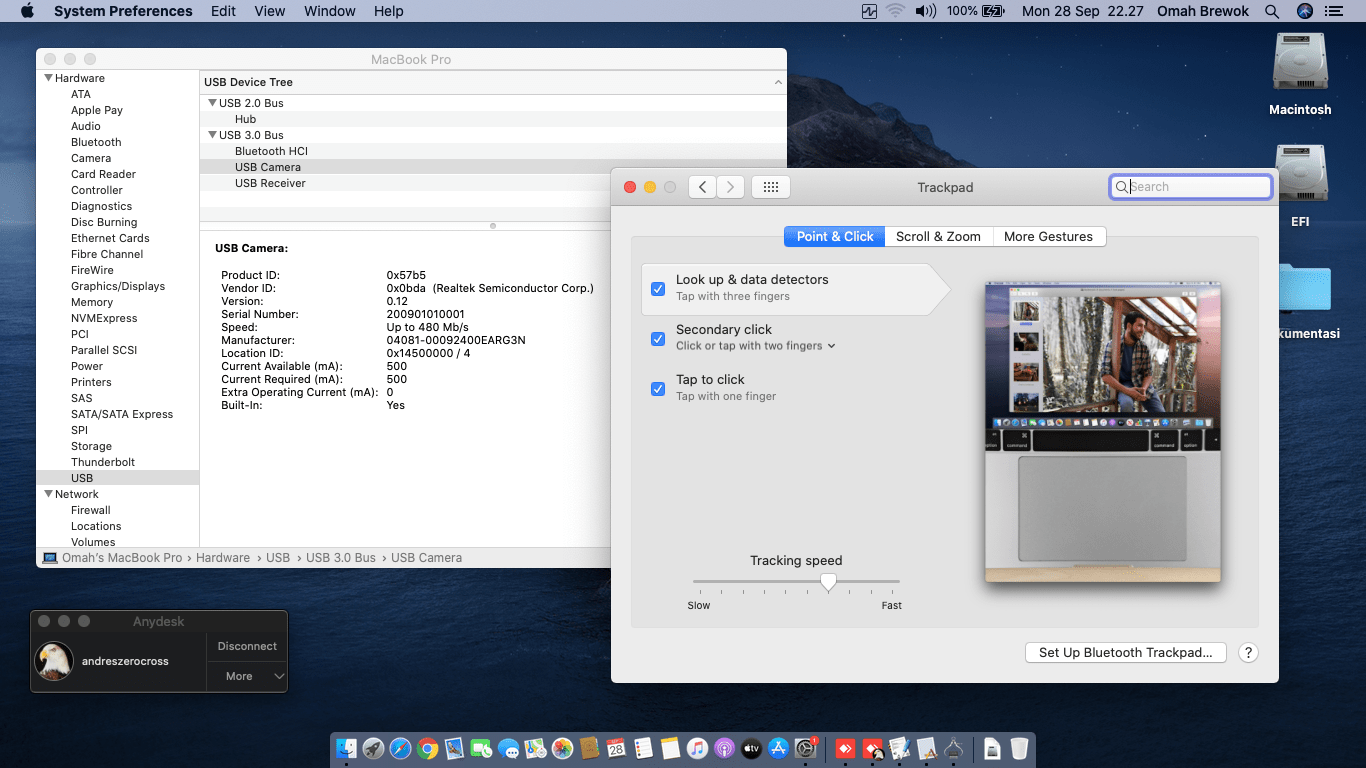
Task: Click the Show All grid icon in Trackpad
Action: point(770,187)
